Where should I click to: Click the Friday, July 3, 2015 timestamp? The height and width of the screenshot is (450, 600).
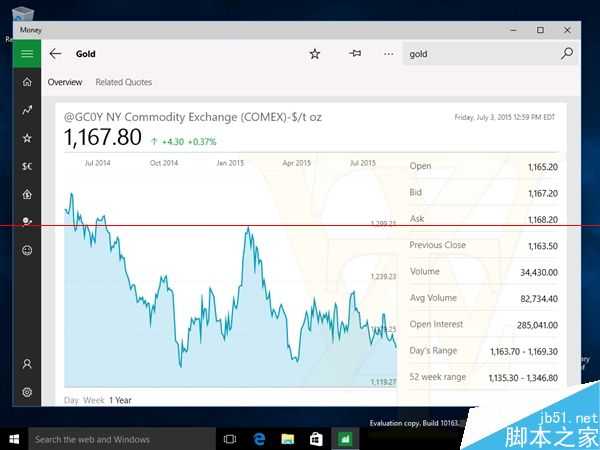point(504,117)
